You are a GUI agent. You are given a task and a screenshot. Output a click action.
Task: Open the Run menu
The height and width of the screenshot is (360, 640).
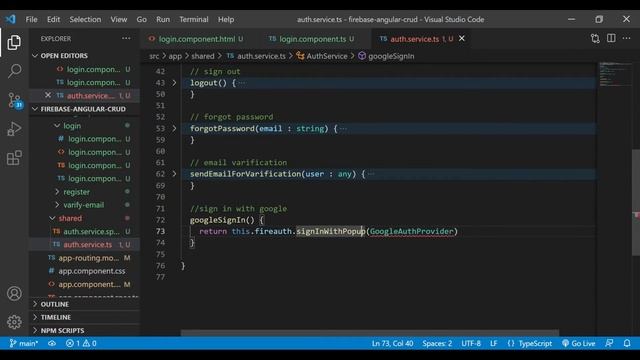click(x=163, y=19)
